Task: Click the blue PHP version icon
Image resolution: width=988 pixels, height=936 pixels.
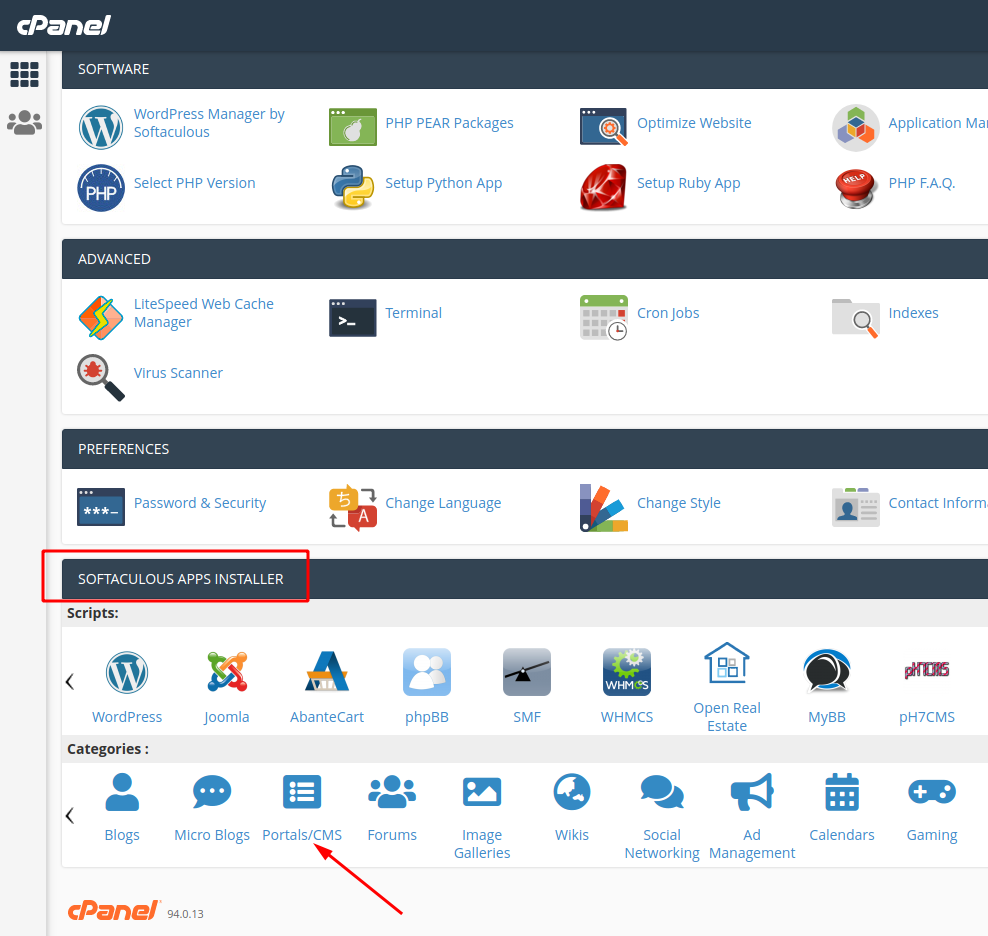Action: click(101, 188)
